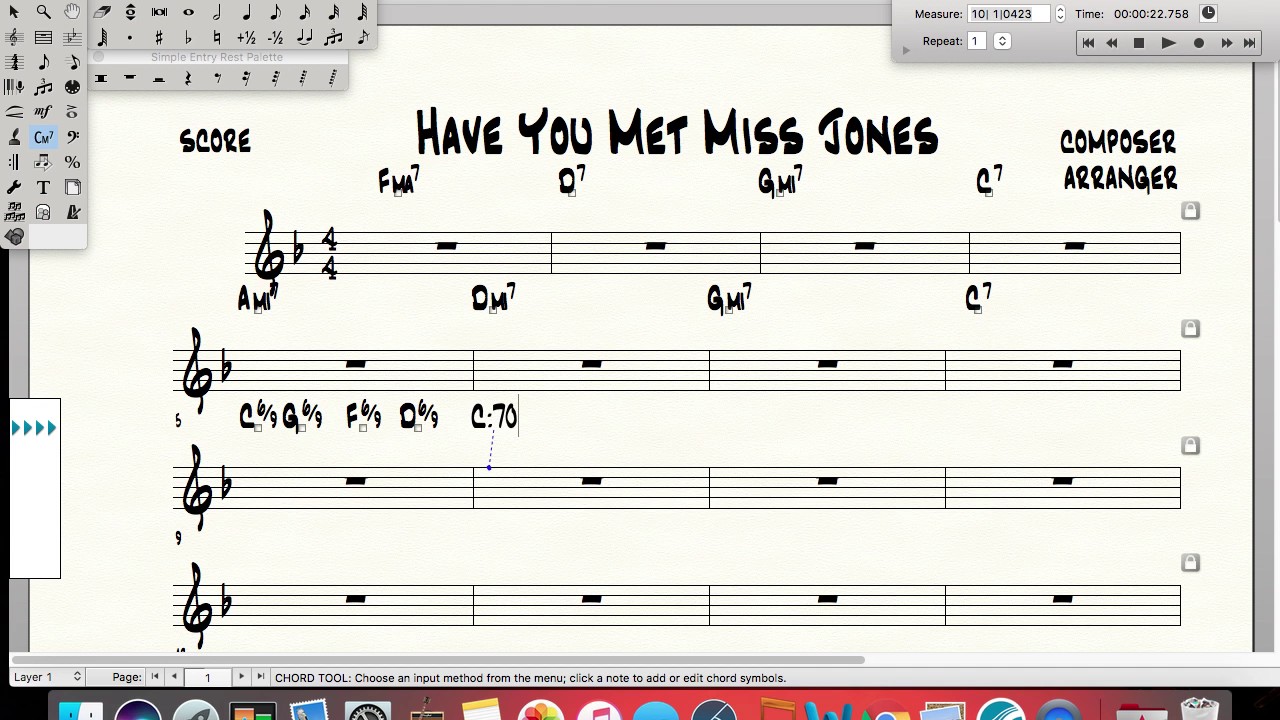This screenshot has width=1280, height=720.
Task: Skip to the end of the score
Action: [1249, 43]
